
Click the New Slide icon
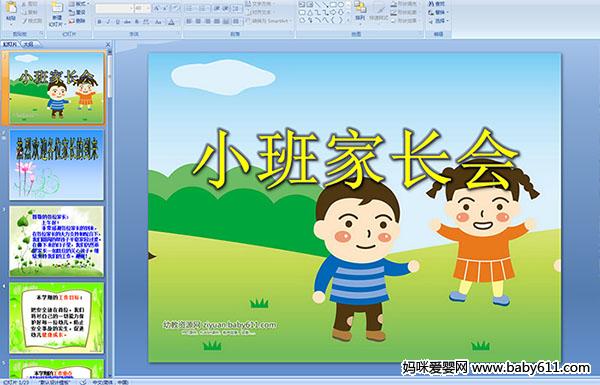[57, 13]
